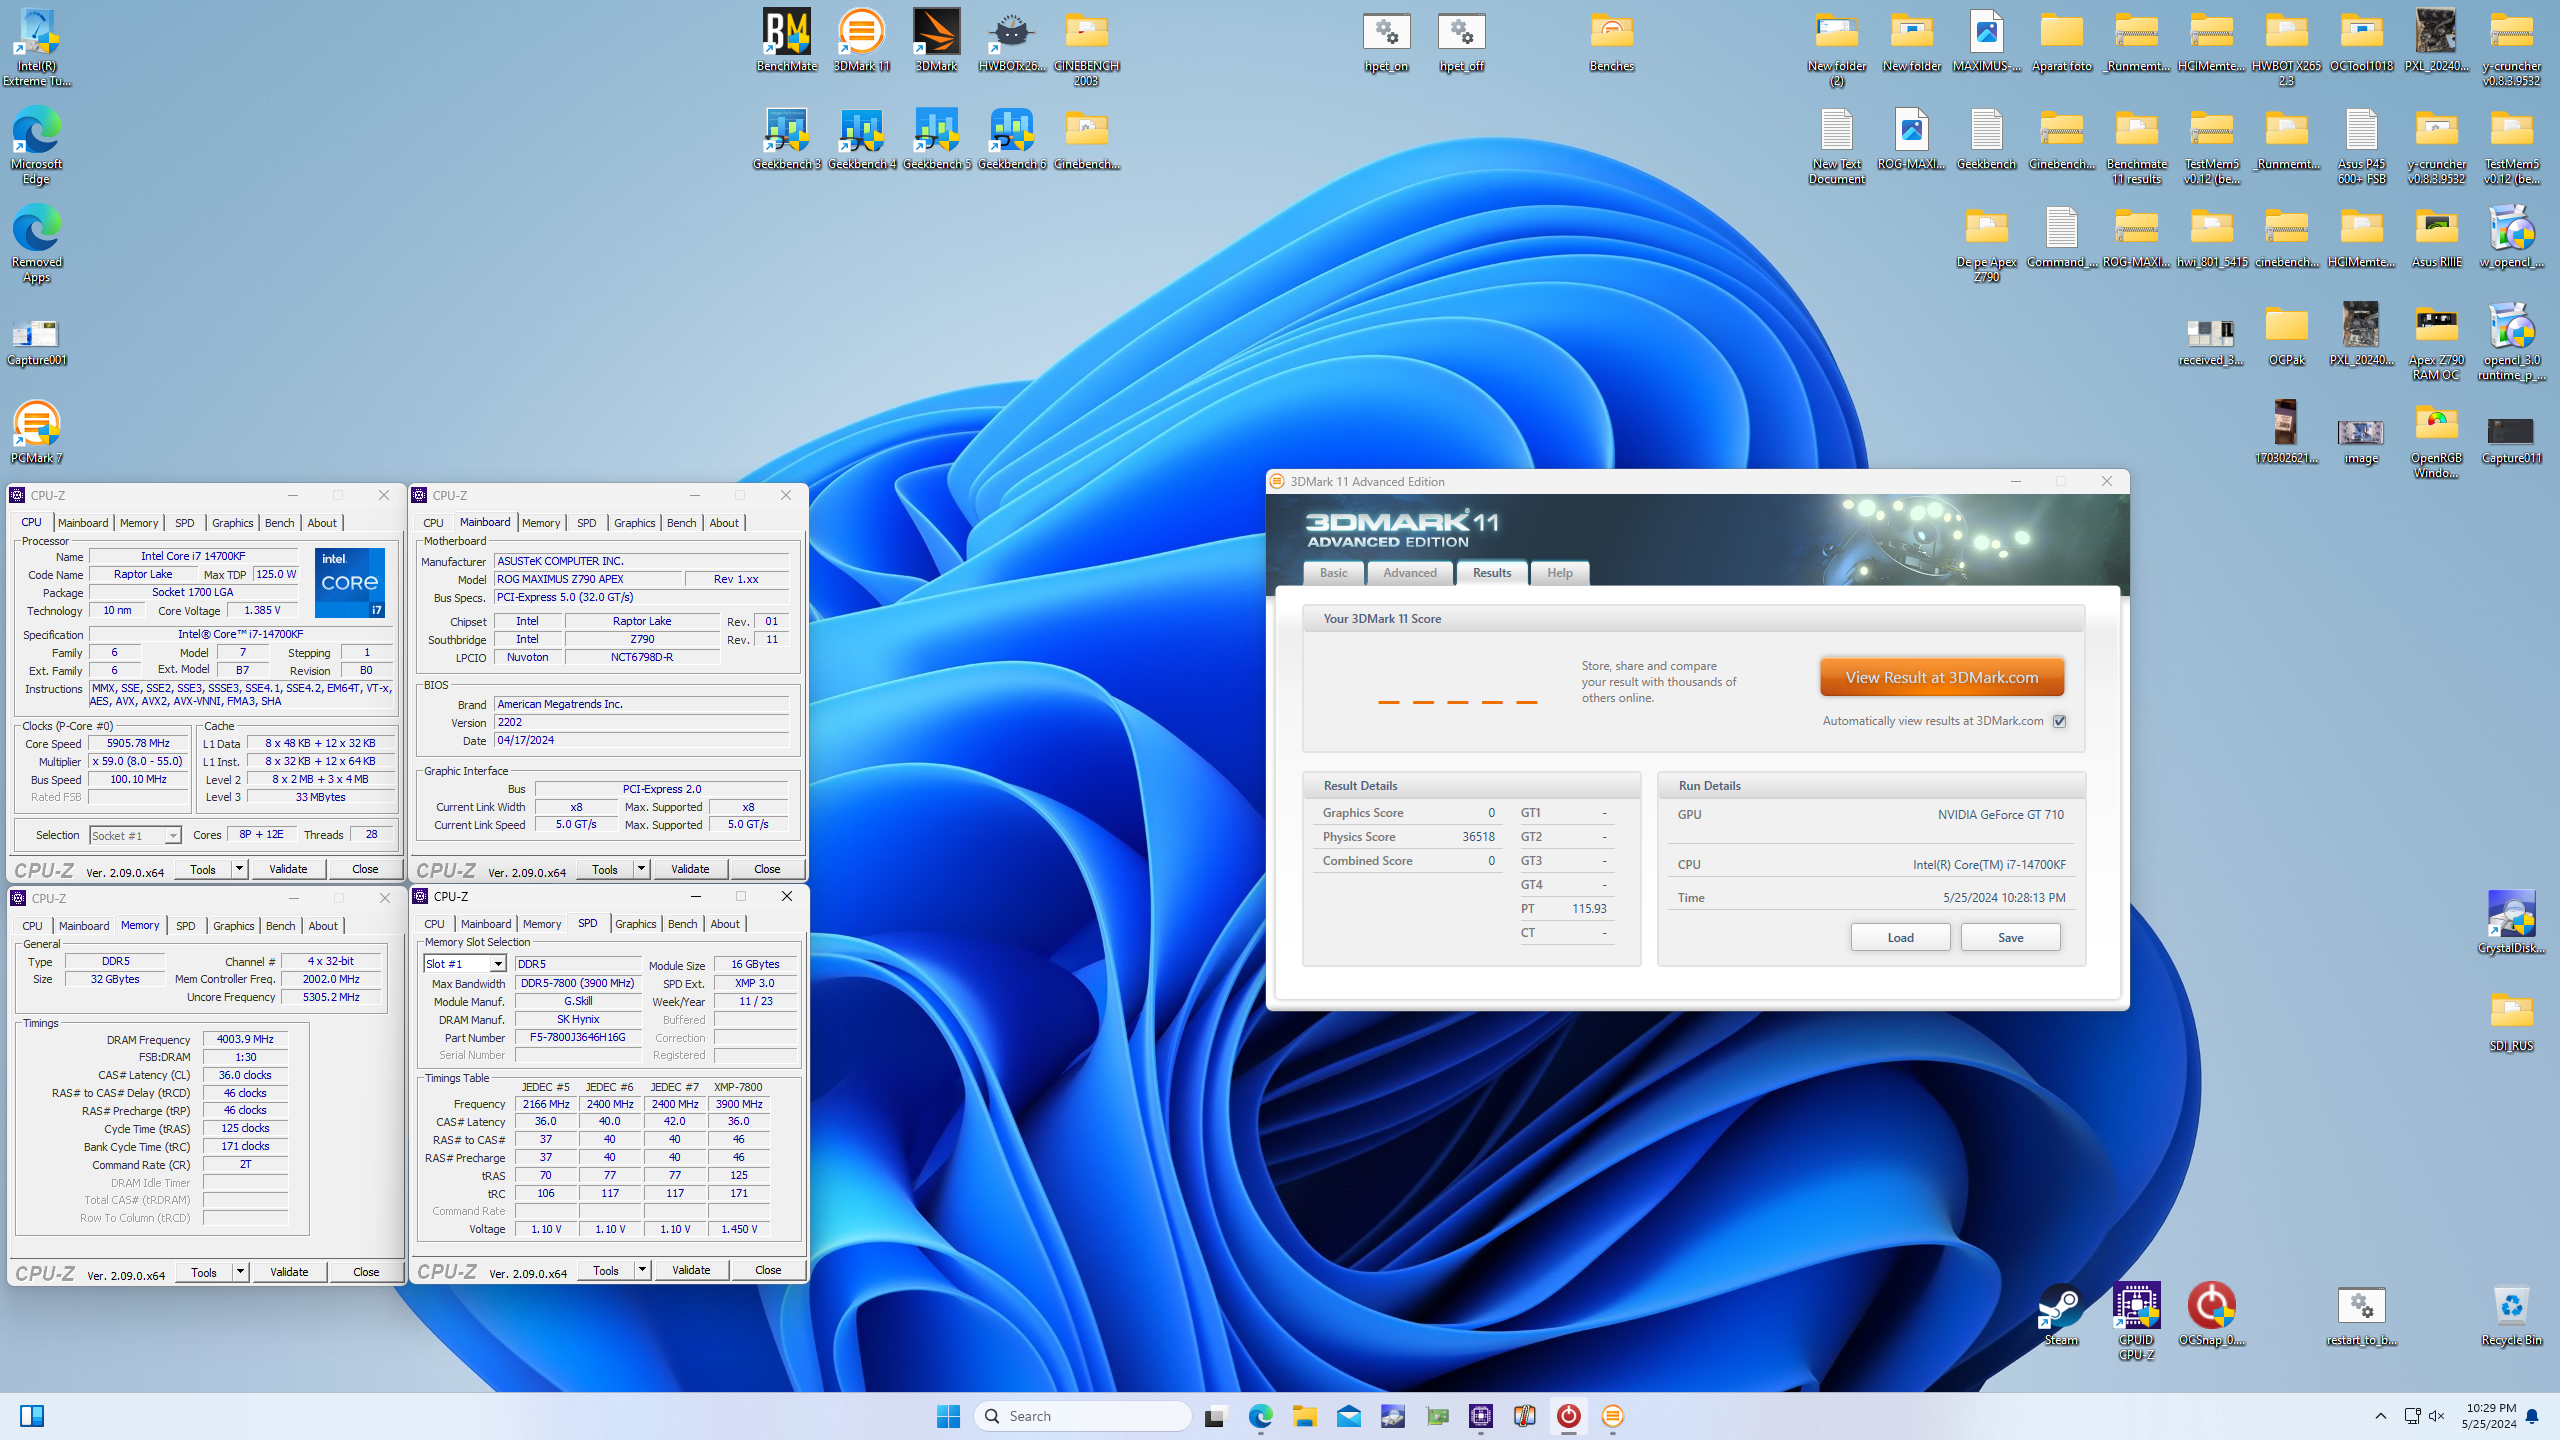The image size is (2560, 1440).
Task: Open the 3DMark 11 taskbar icon
Action: (x=1612, y=1416)
